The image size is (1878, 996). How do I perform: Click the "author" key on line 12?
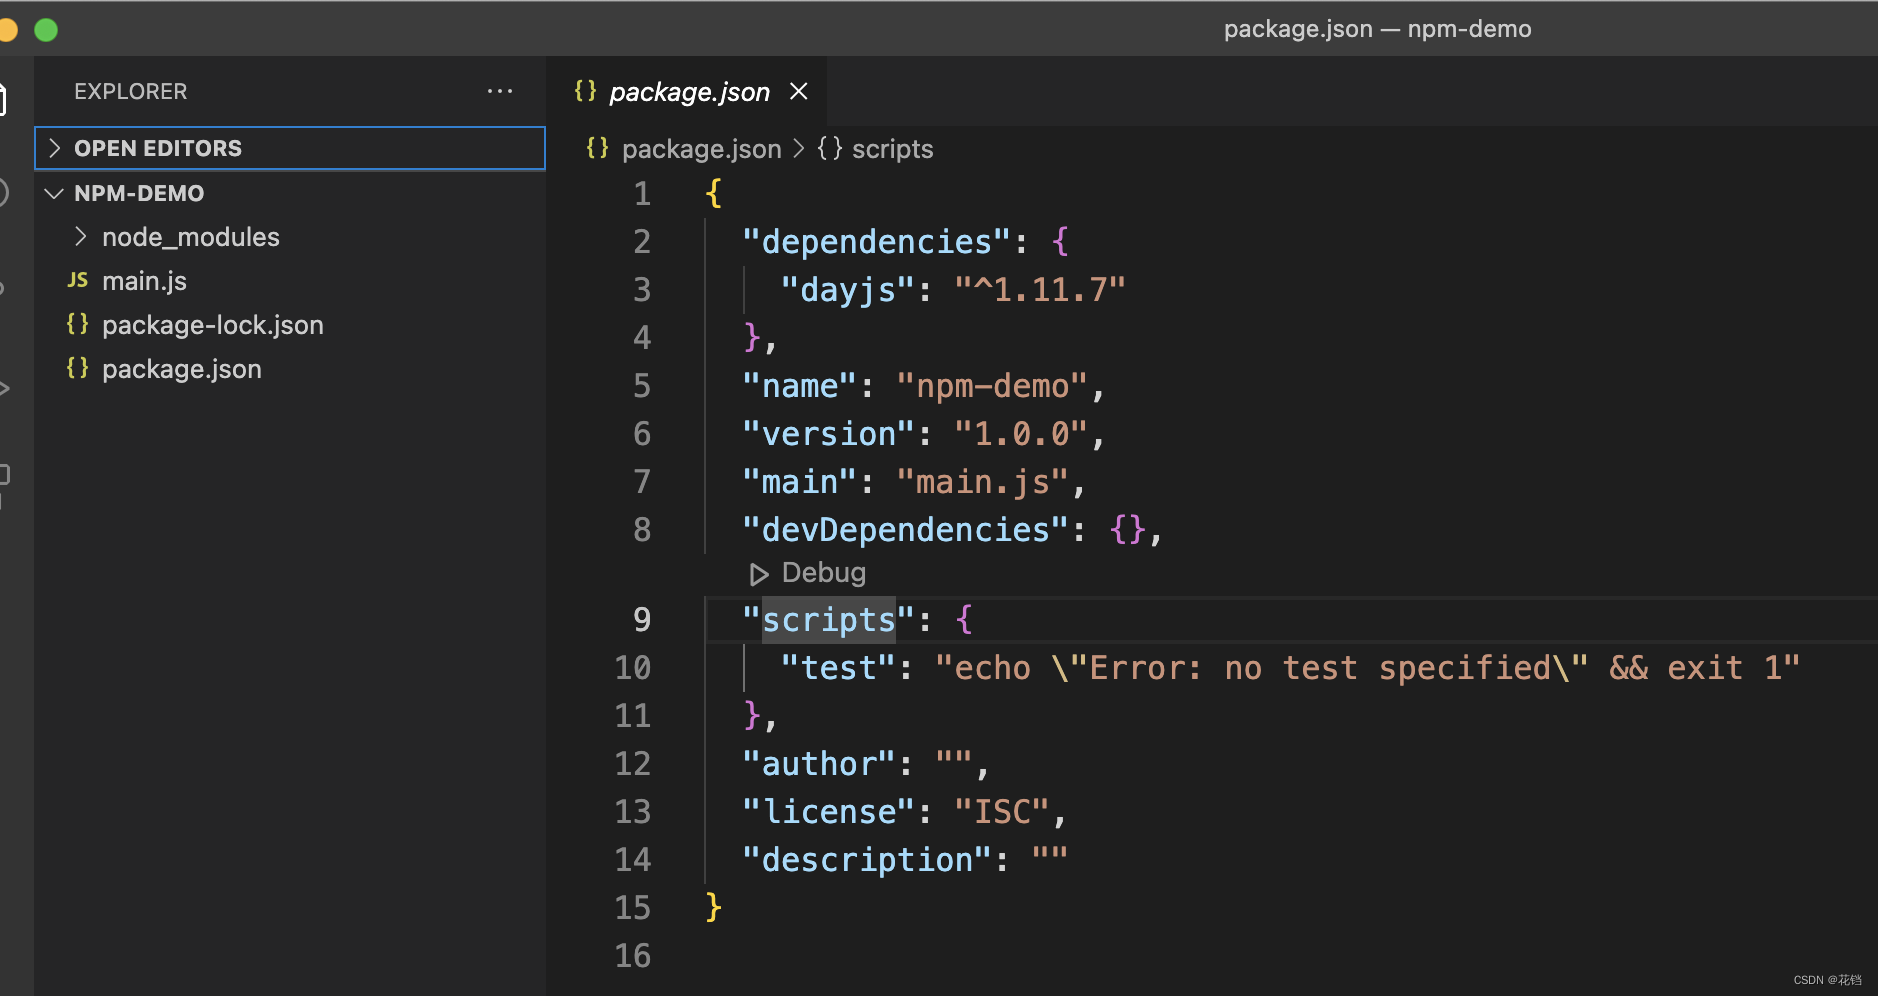[819, 764]
